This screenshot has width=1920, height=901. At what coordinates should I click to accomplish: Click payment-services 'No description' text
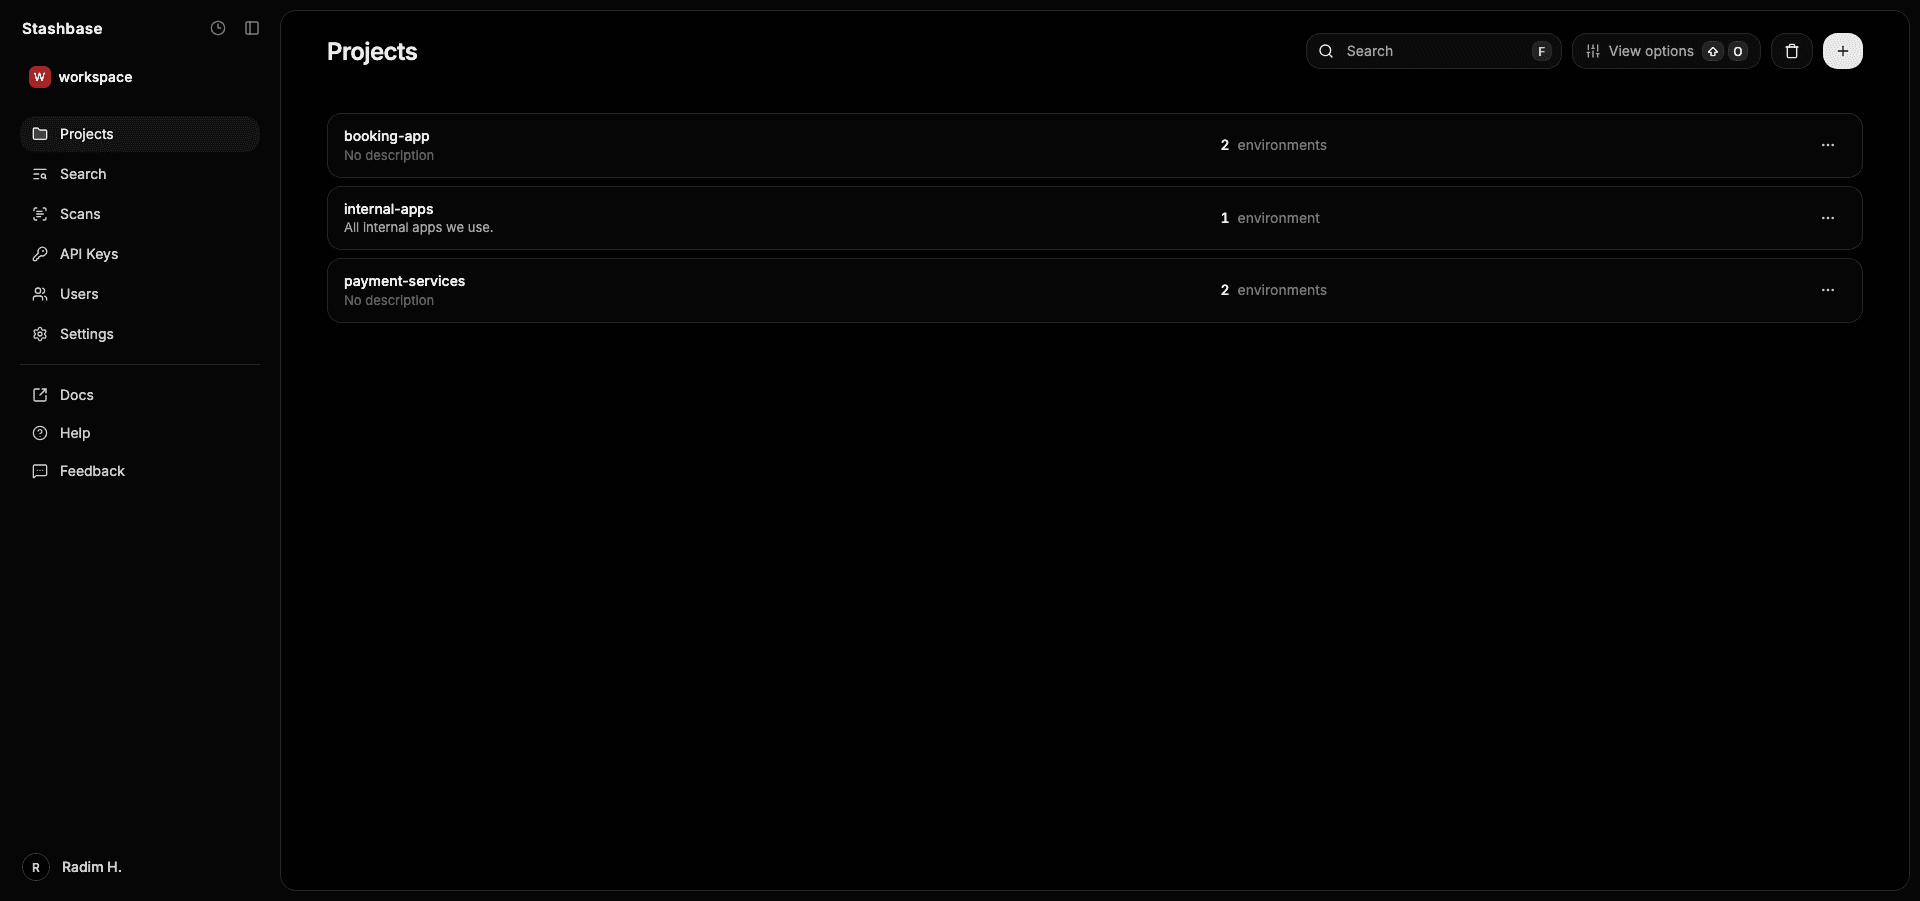pos(389,300)
